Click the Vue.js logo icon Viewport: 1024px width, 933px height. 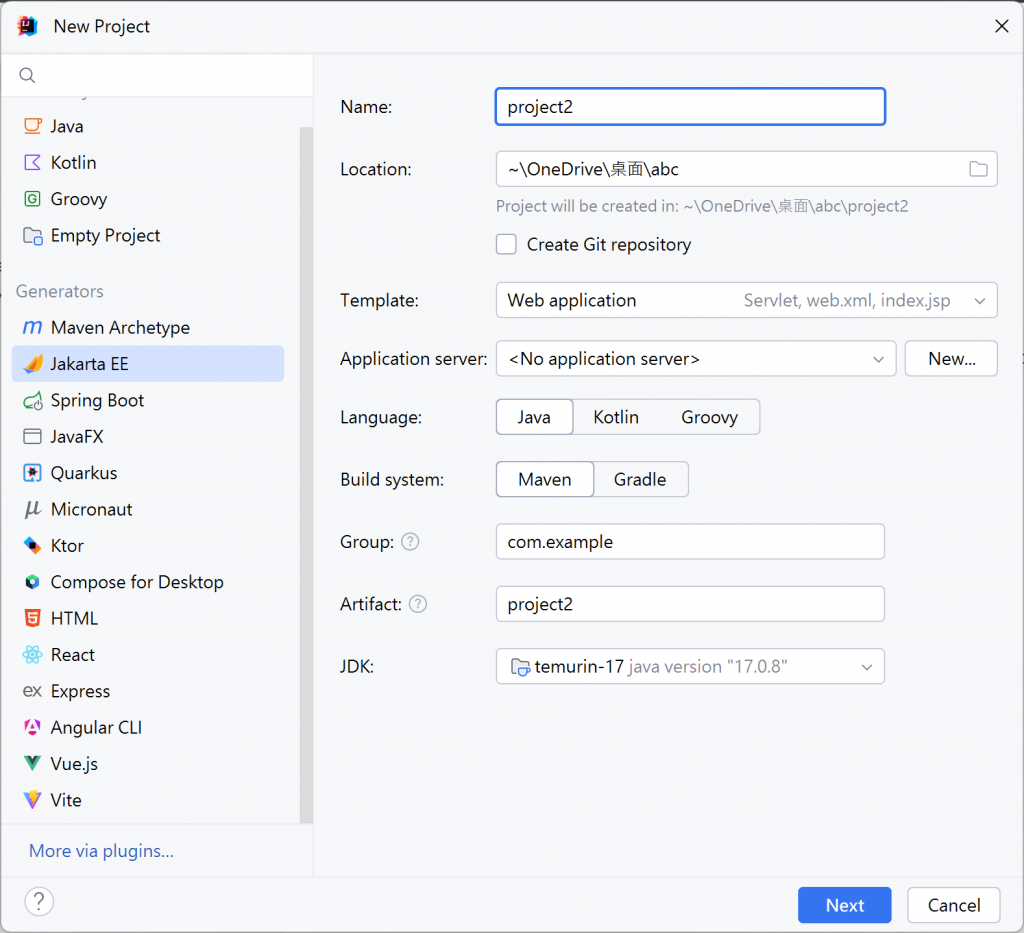(x=33, y=764)
